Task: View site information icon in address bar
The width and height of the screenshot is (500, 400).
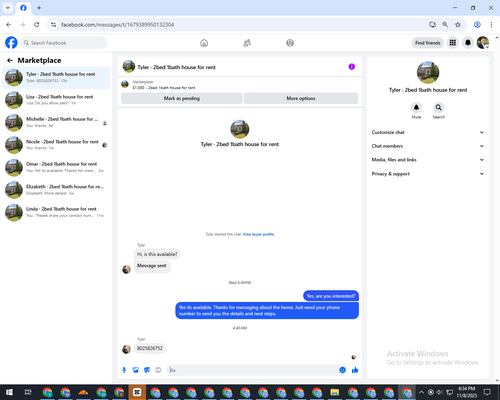Action: [x=53, y=25]
